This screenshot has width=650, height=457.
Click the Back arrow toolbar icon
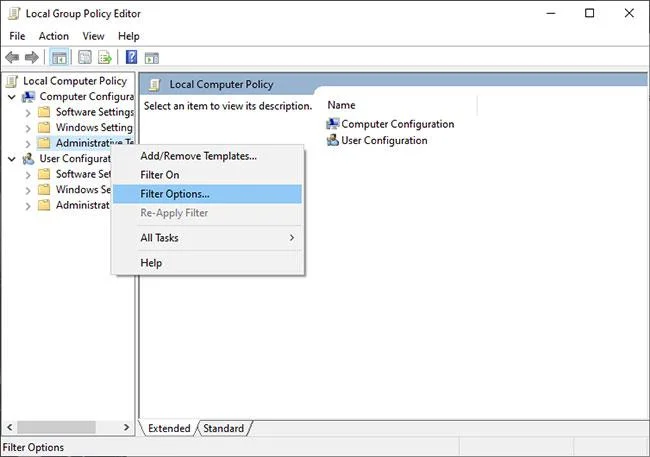[x=12, y=57]
